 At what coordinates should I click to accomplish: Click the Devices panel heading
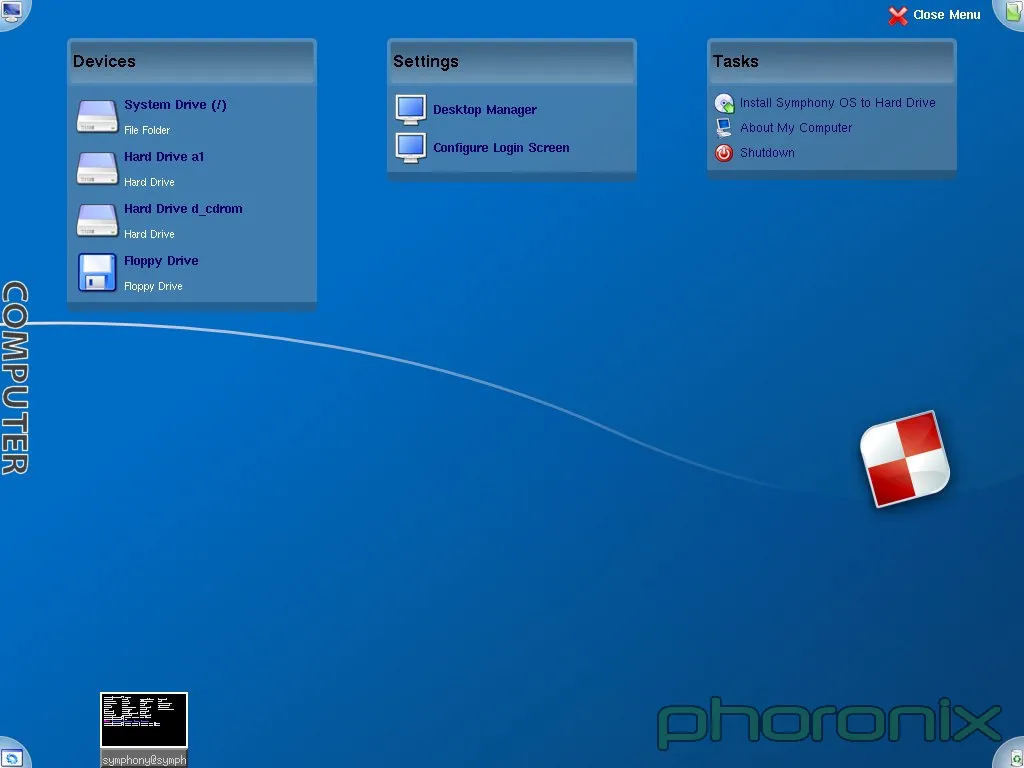coord(104,61)
